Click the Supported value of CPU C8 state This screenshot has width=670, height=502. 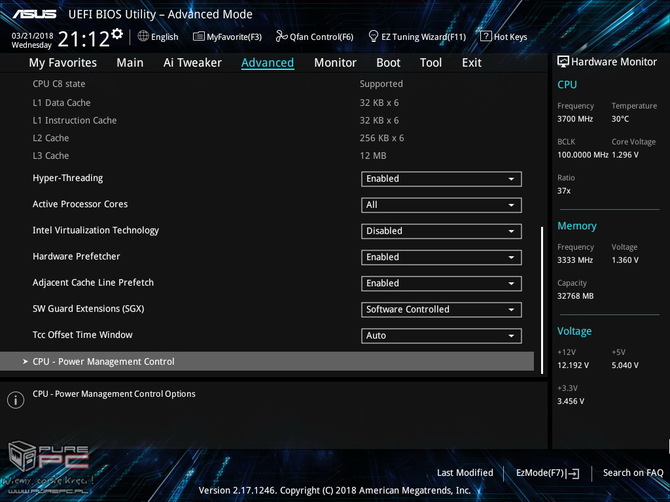(x=381, y=84)
